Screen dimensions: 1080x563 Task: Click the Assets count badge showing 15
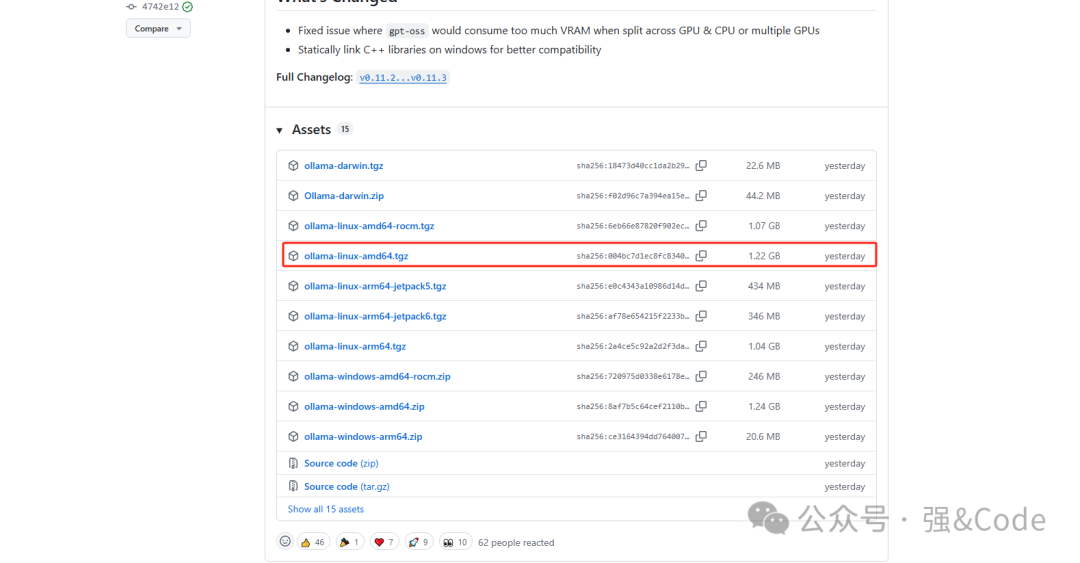[x=345, y=129]
